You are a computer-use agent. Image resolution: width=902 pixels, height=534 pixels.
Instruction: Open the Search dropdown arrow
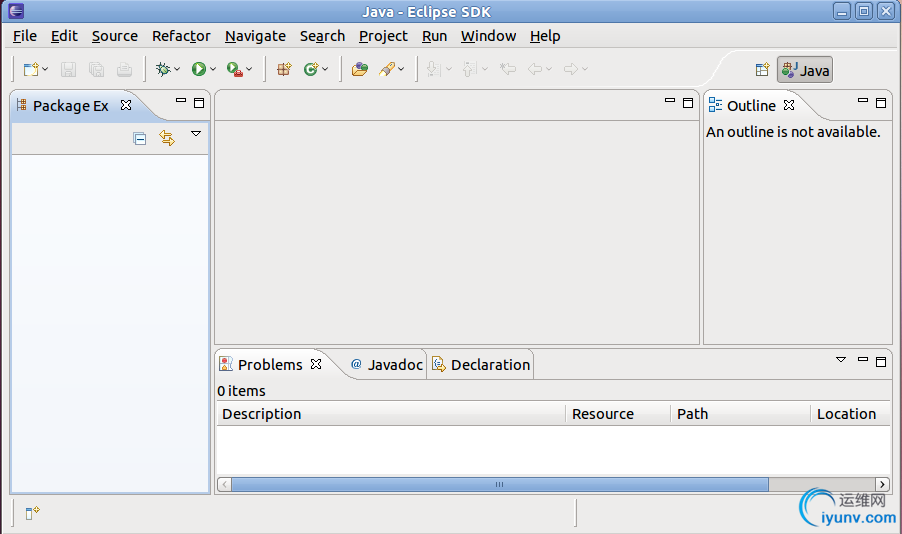pos(401,70)
